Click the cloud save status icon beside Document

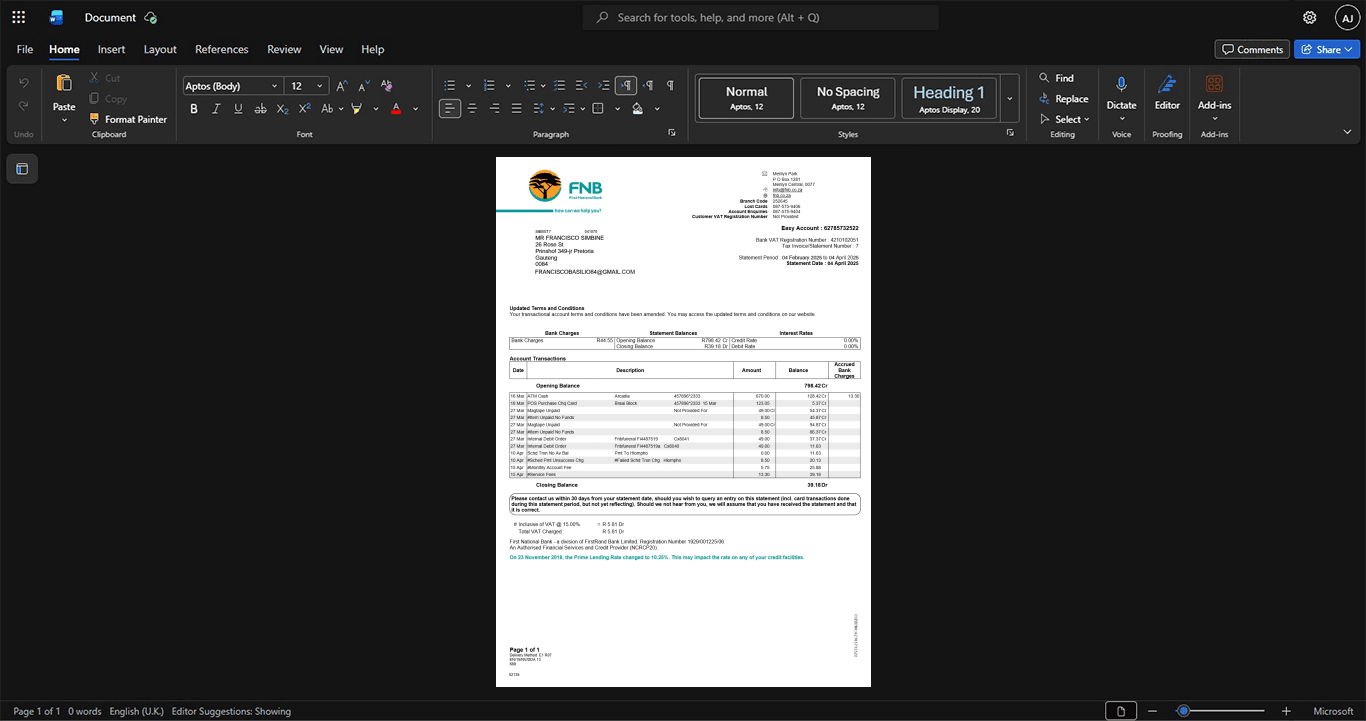click(151, 17)
